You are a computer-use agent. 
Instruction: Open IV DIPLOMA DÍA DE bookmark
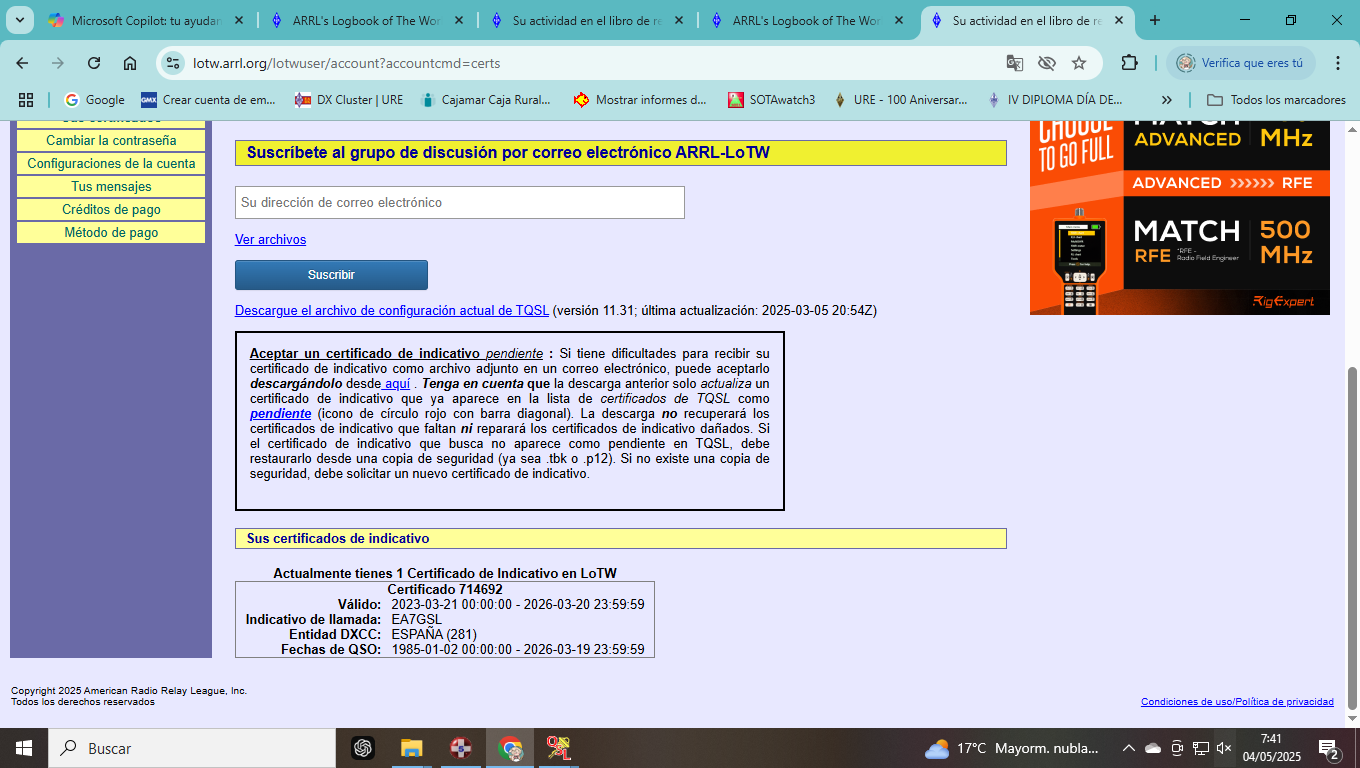tap(1054, 99)
